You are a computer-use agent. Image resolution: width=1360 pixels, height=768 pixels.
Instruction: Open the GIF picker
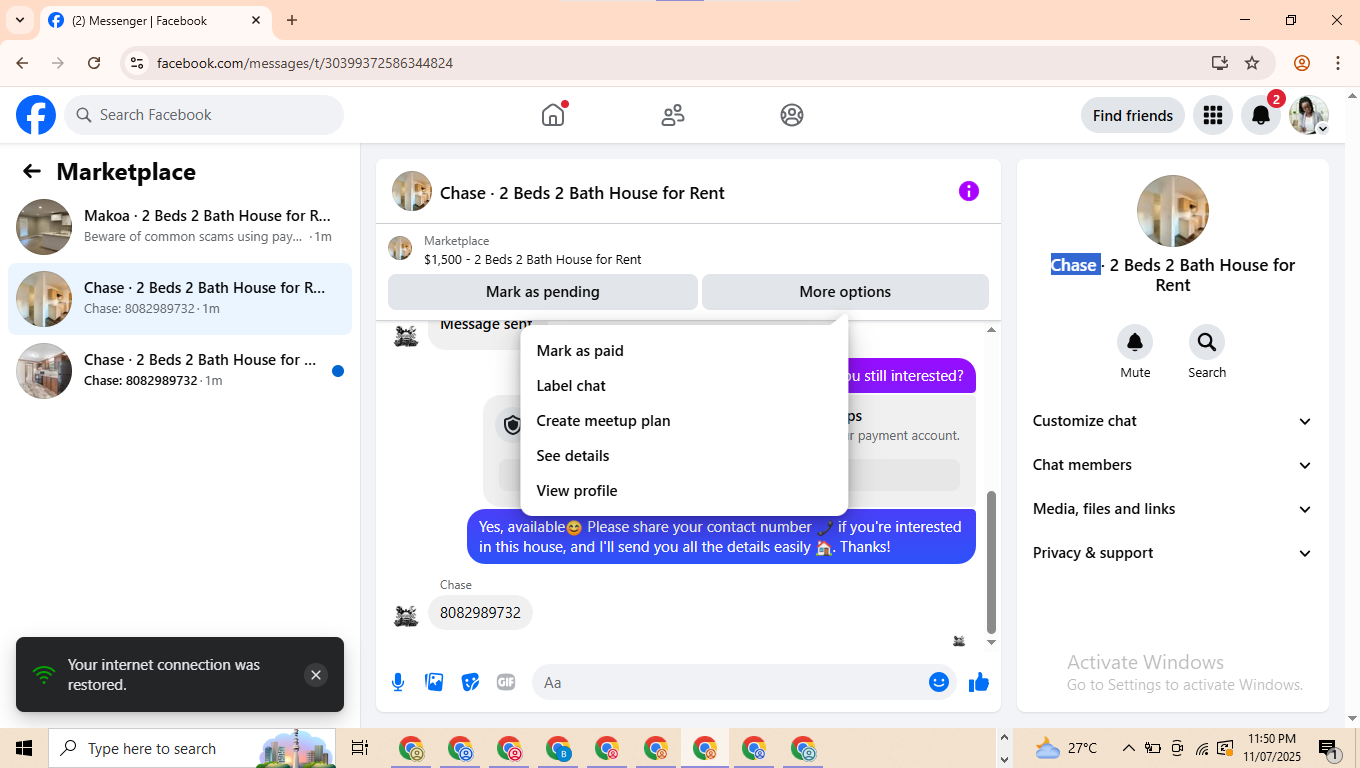tap(506, 682)
